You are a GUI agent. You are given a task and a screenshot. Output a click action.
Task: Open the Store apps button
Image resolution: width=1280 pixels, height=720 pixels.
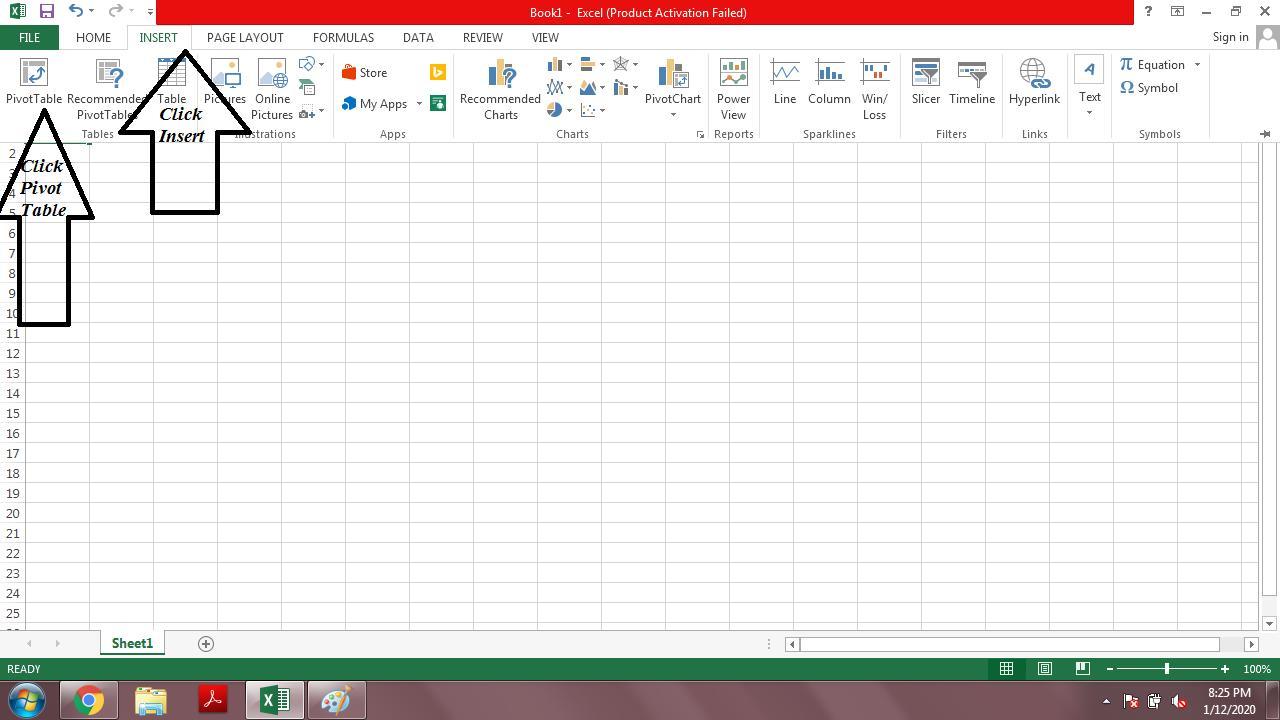coord(364,73)
